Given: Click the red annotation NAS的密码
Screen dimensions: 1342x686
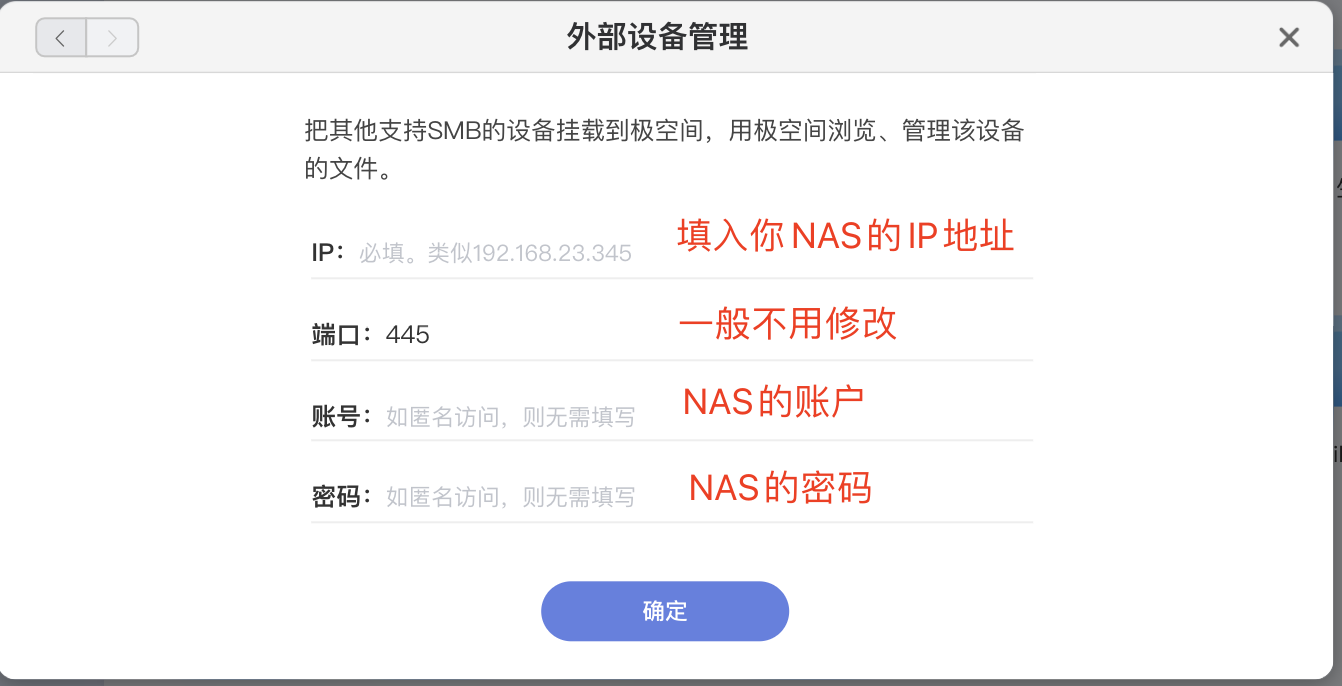Looking at the screenshot, I should 780,488.
